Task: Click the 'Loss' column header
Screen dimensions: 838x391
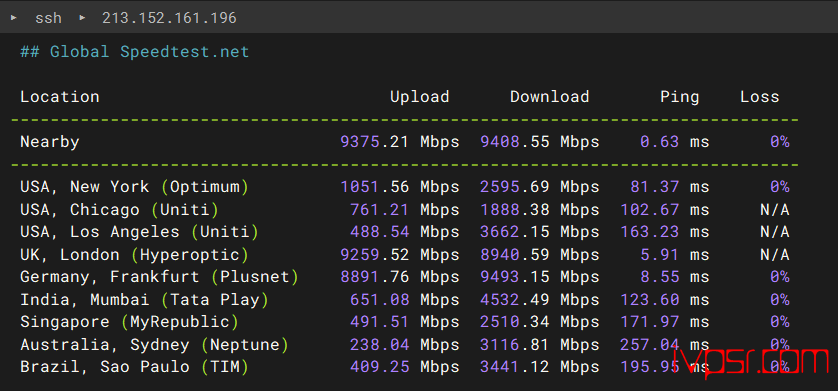Action: coord(759,97)
